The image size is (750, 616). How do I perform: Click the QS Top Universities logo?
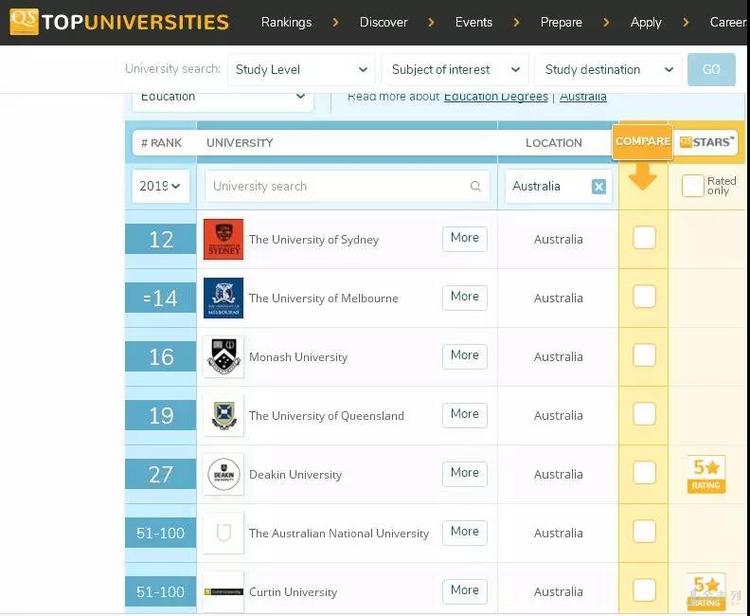(118, 22)
